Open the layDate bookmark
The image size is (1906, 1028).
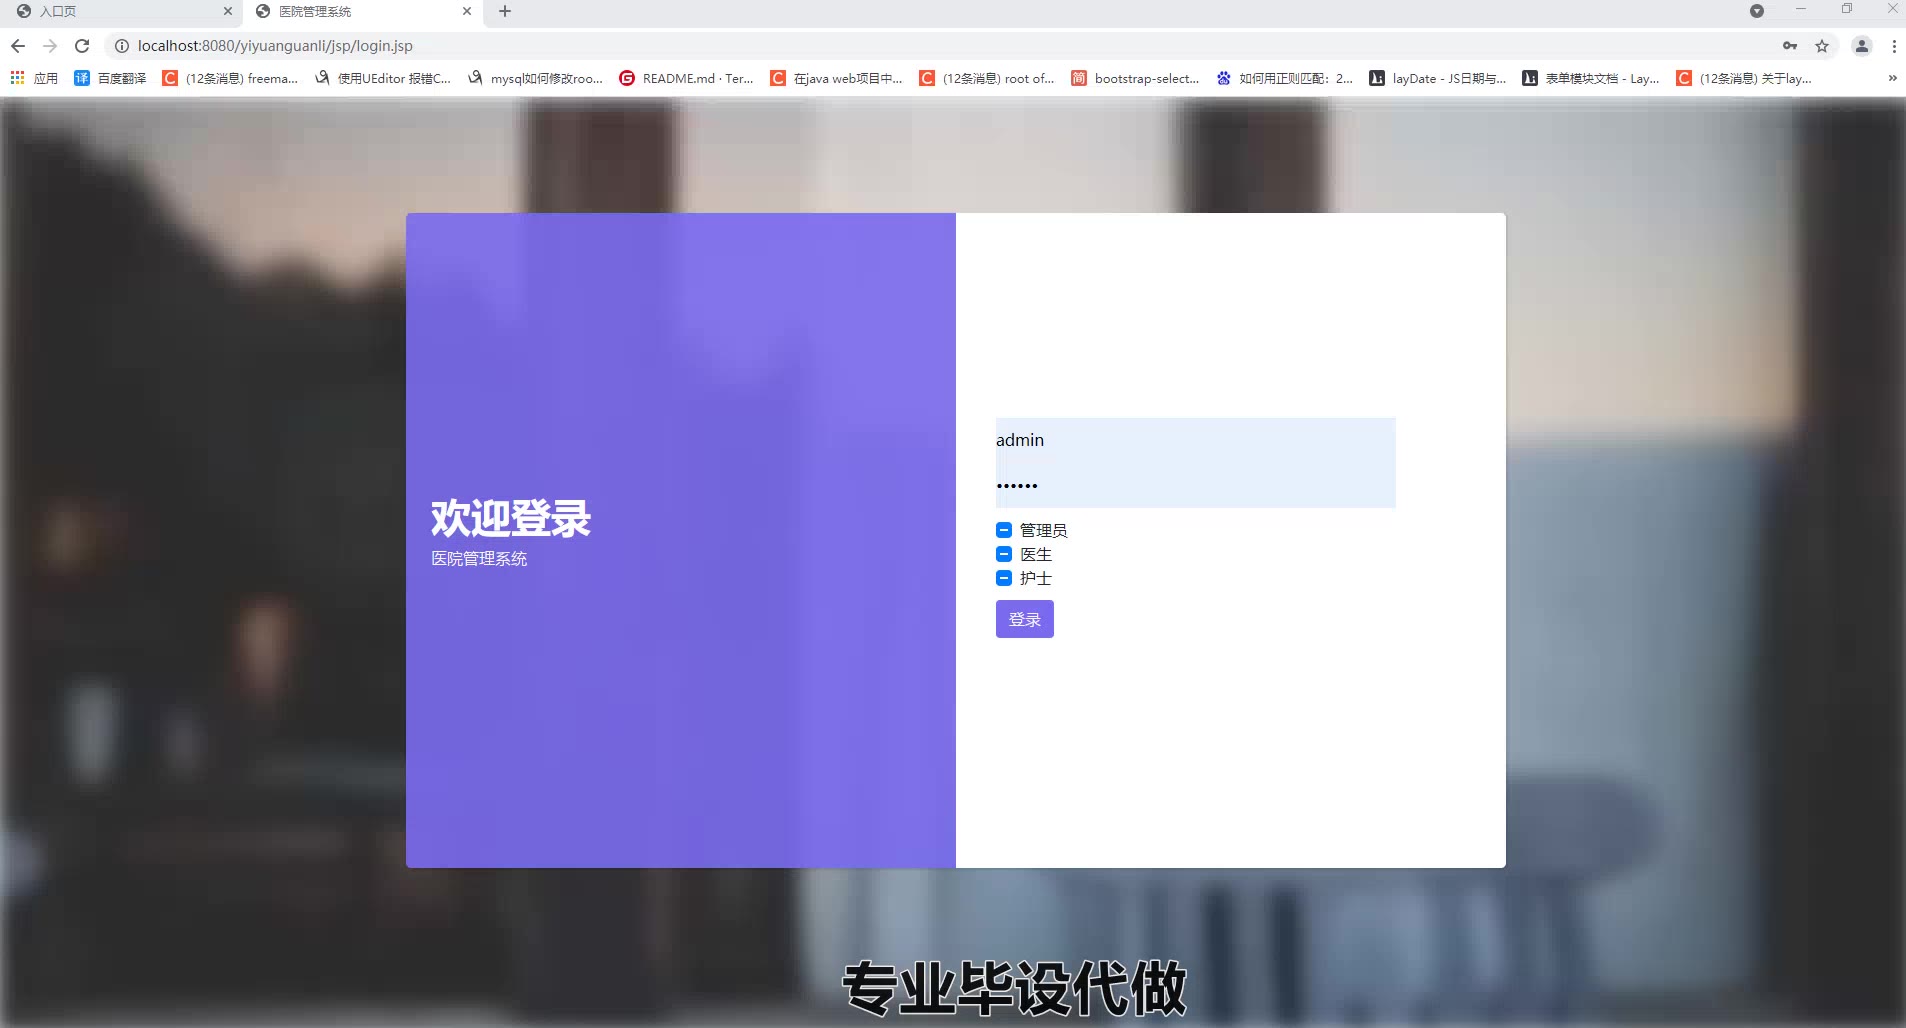[x=1438, y=78]
